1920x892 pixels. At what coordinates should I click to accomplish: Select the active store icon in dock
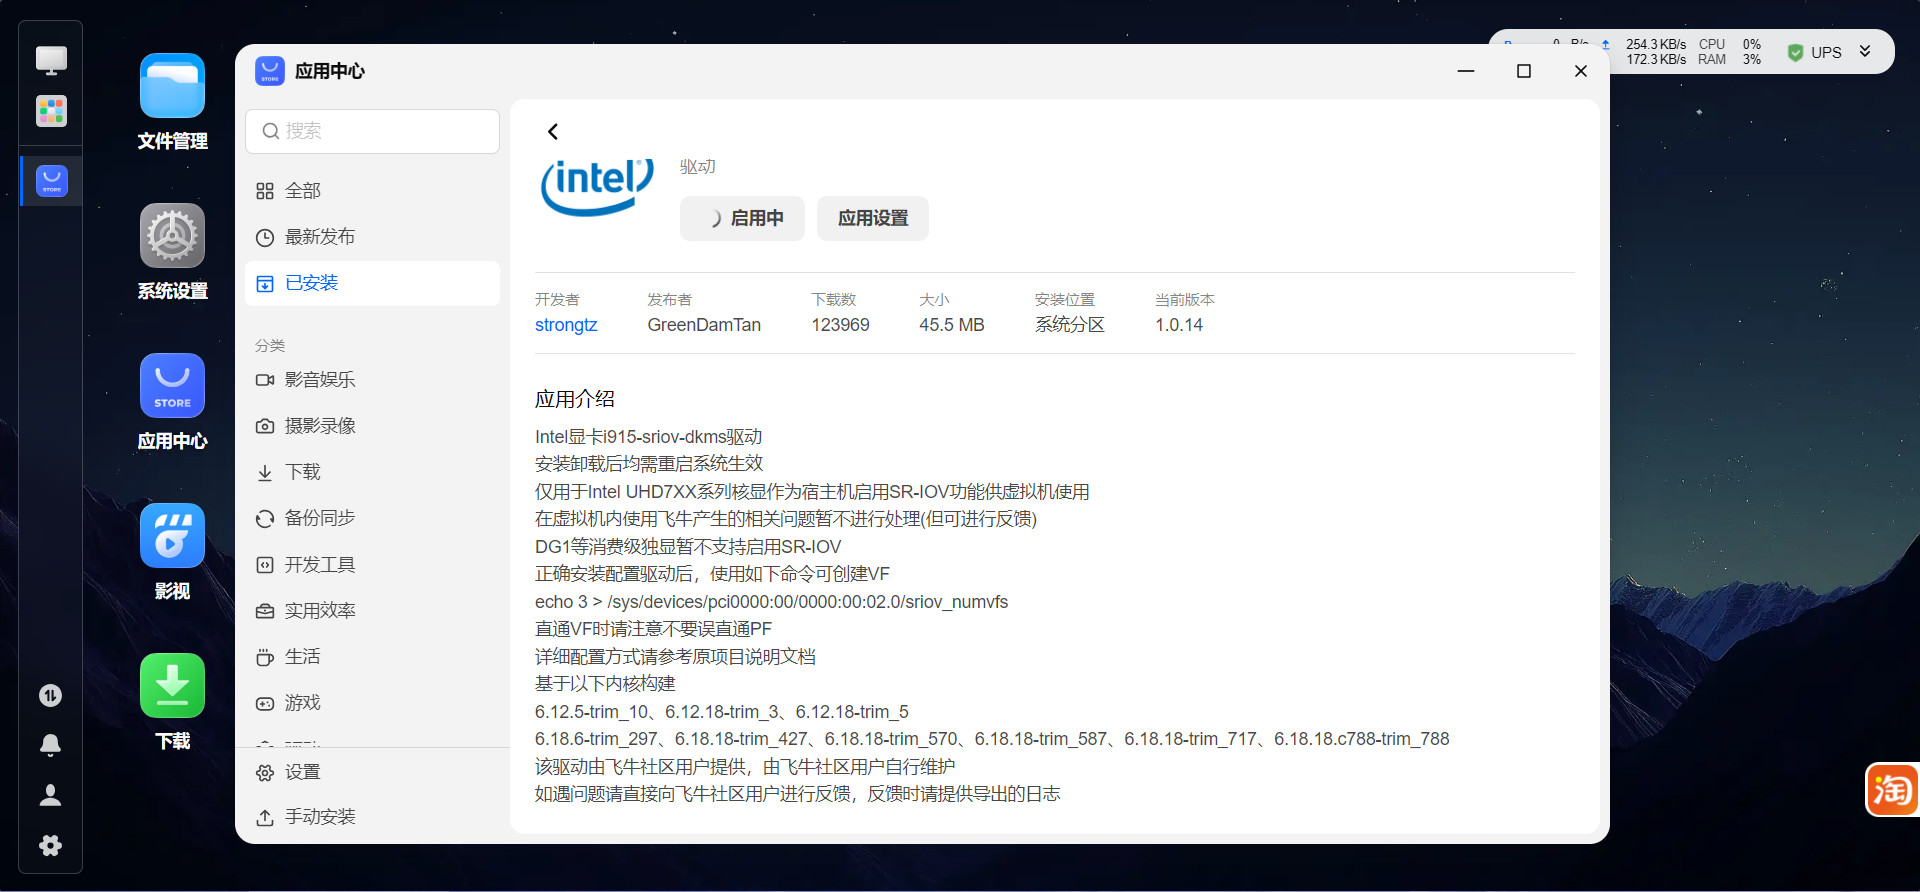coord(51,181)
